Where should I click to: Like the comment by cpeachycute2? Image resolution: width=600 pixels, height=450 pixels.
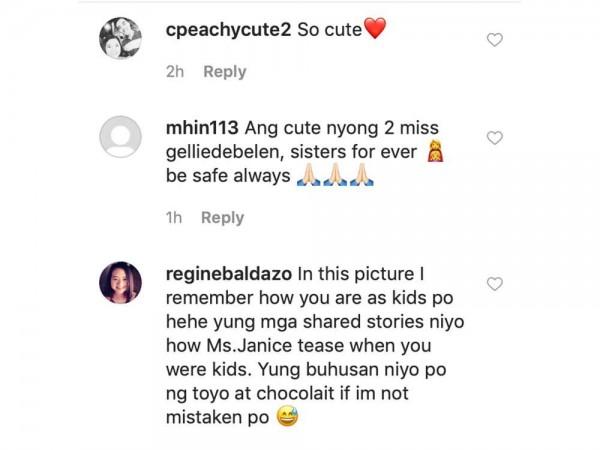tap(494, 40)
